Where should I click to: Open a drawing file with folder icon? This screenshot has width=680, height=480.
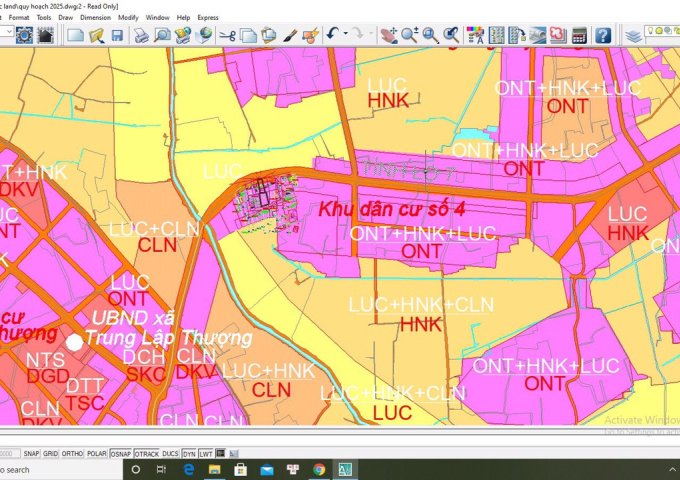(97, 35)
